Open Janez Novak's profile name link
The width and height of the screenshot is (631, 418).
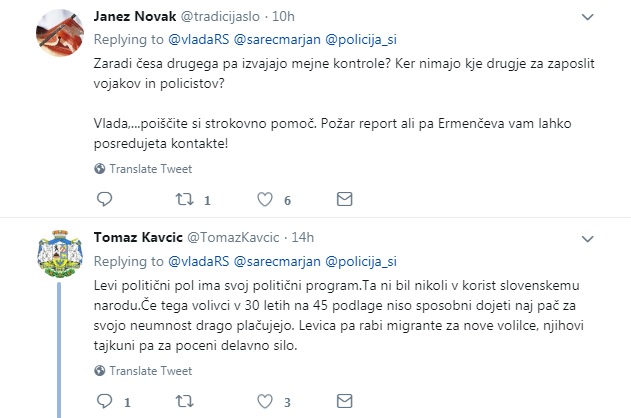(x=131, y=17)
